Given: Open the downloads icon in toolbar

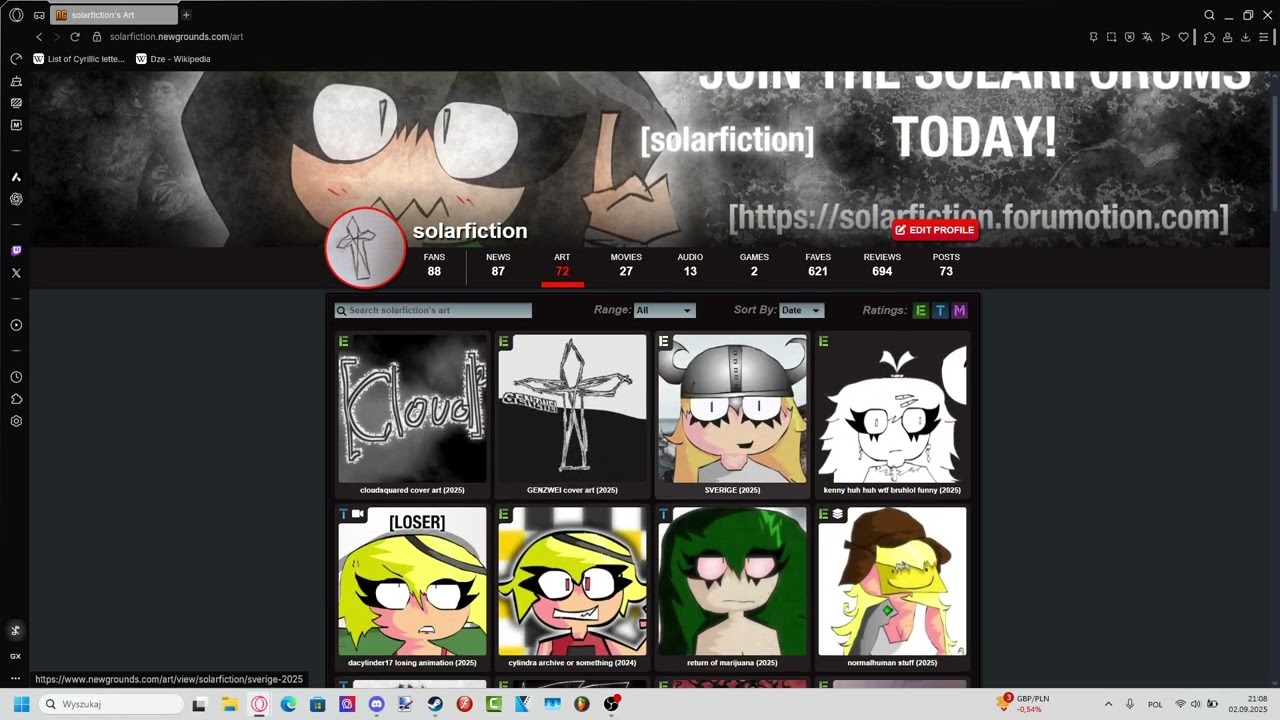Looking at the screenshot, I should 1246,37.
